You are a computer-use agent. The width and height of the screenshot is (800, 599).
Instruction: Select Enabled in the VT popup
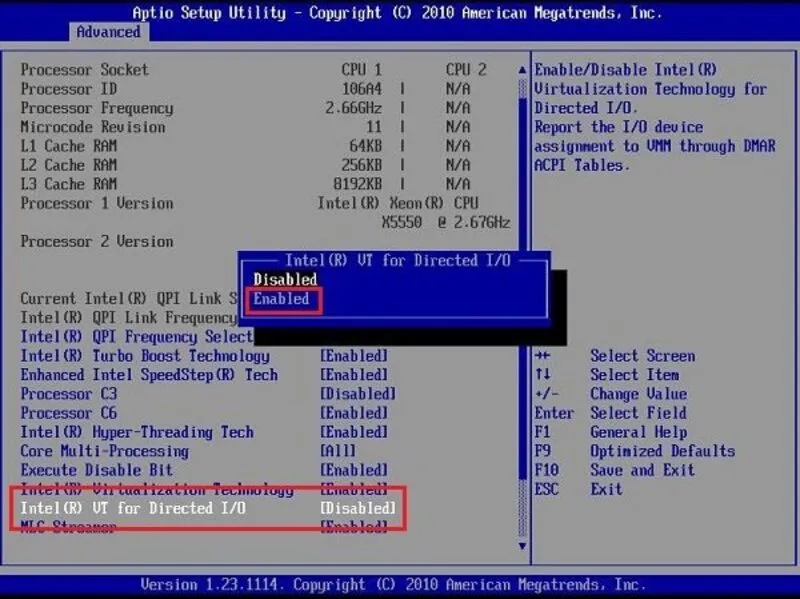281,298
